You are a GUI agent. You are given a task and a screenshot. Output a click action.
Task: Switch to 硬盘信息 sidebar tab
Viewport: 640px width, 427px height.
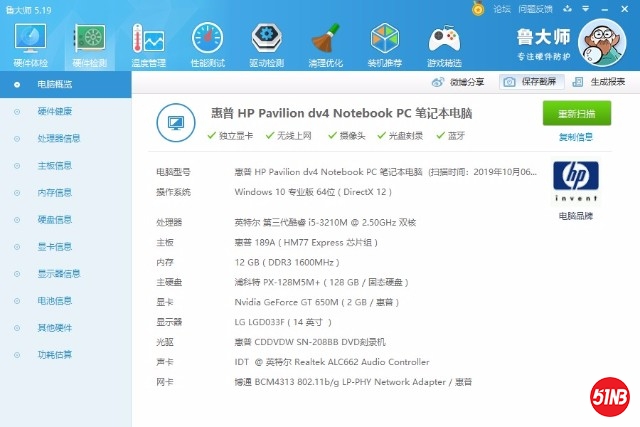point(54,219)
